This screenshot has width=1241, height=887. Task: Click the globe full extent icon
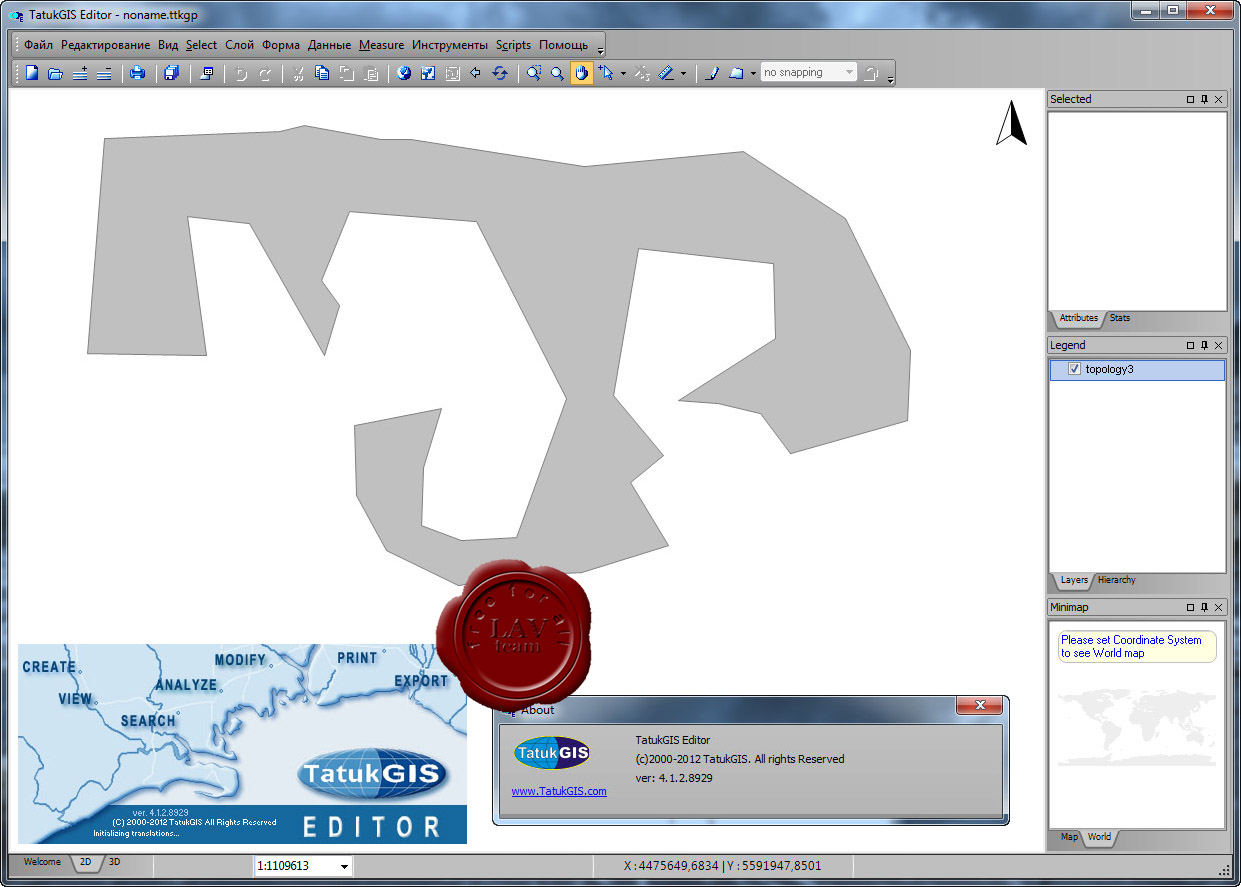404,73
